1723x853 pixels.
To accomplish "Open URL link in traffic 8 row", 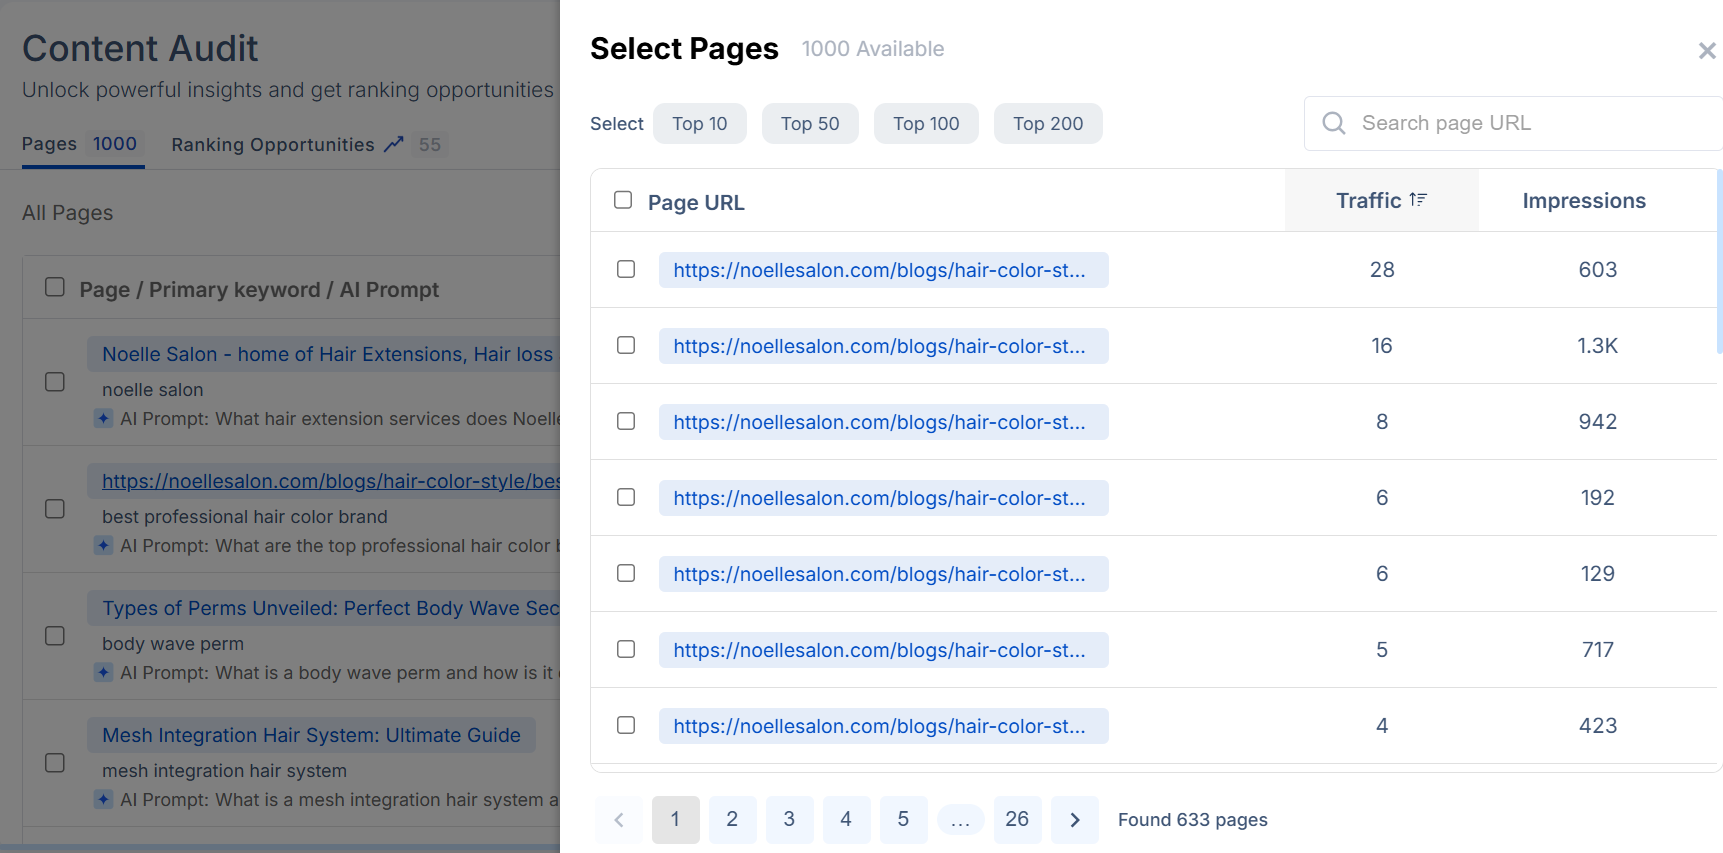I will 883,422.
